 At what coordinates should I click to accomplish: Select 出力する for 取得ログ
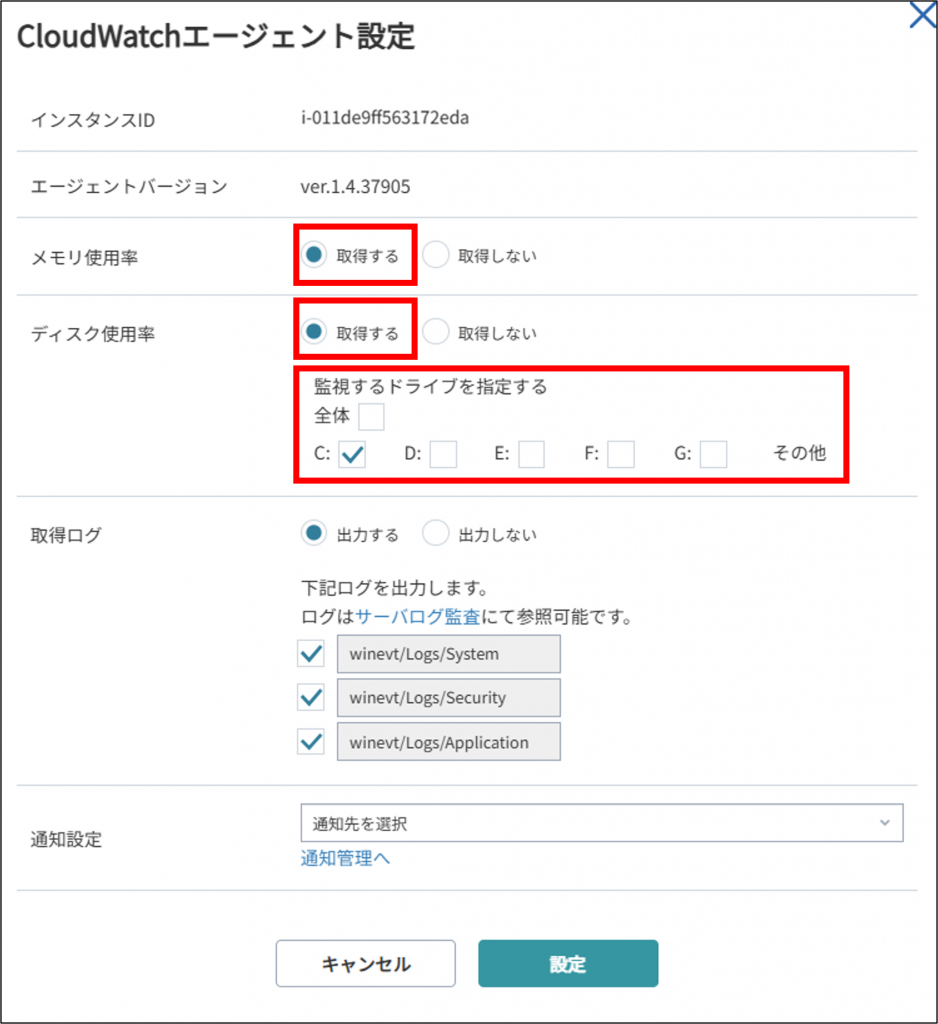pos(315,534)
